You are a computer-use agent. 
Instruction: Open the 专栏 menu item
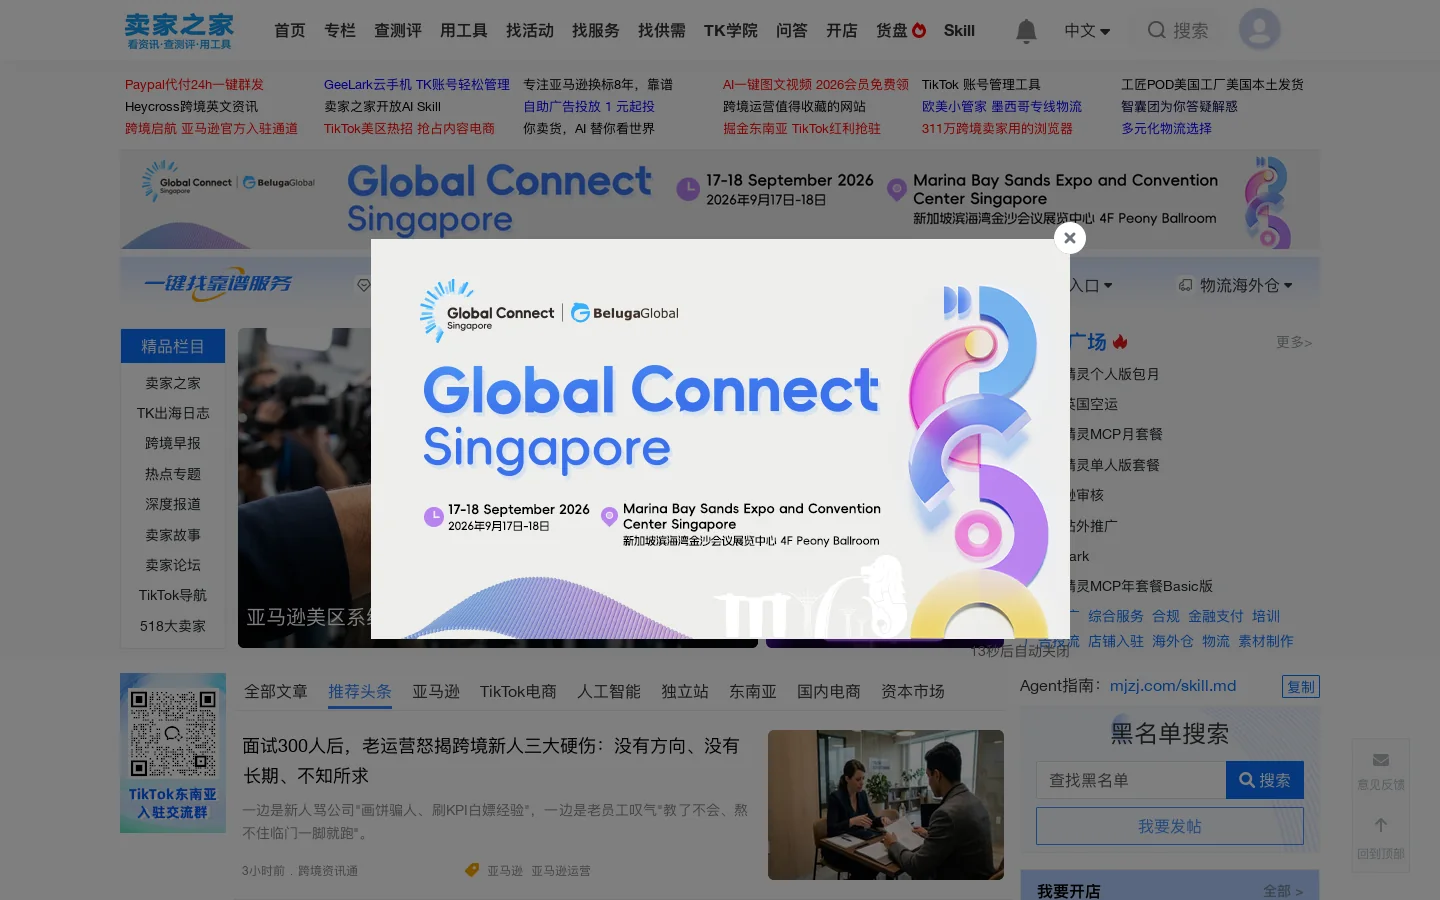click(340, 31)
